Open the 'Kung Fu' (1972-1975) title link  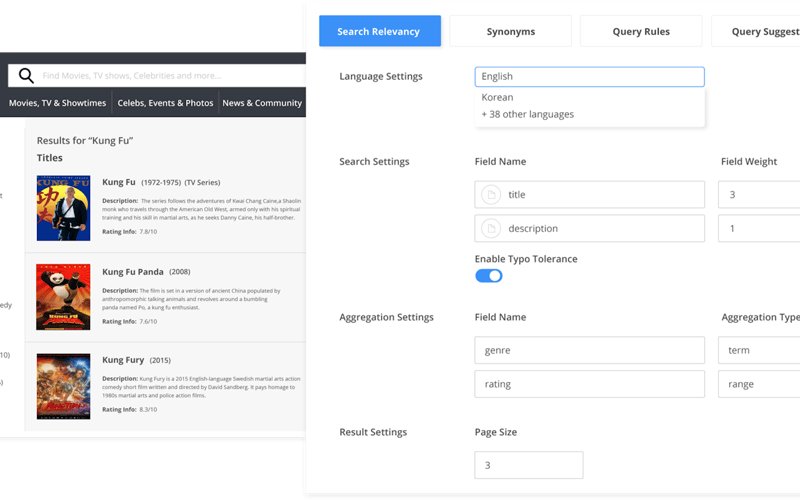pos(119,182)
